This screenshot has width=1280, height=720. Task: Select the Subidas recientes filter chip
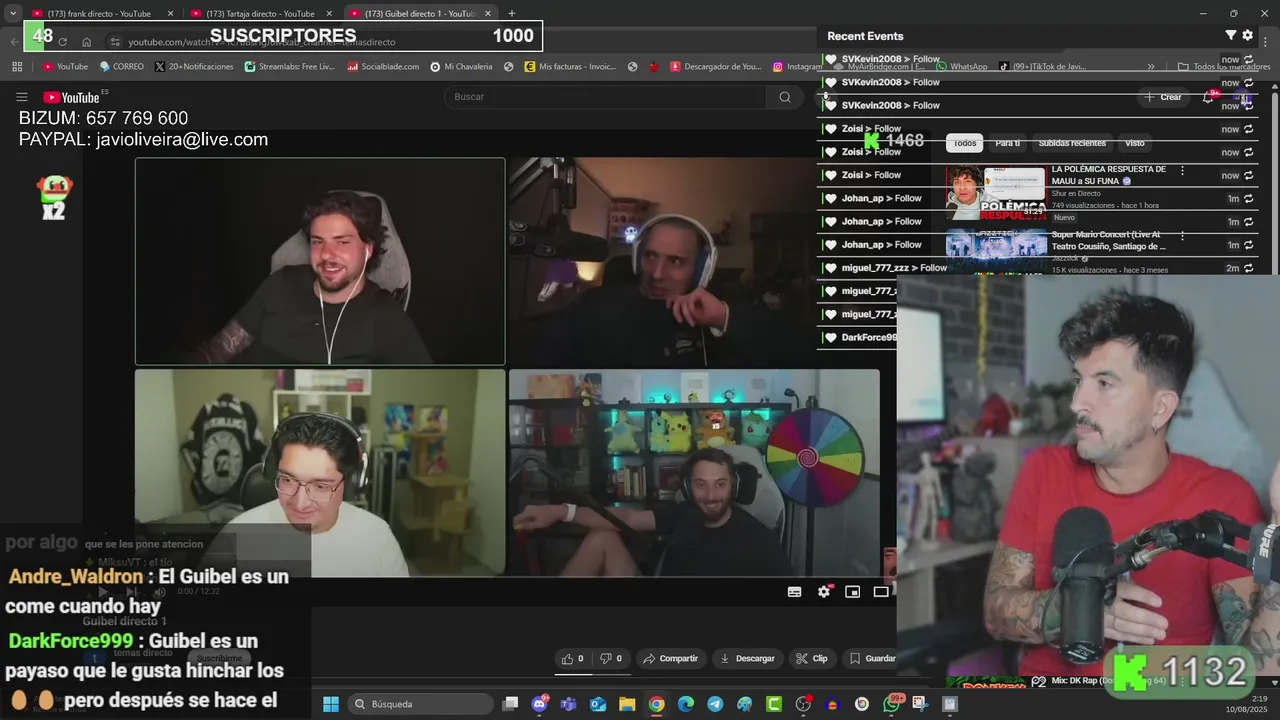coord(1072,143)
